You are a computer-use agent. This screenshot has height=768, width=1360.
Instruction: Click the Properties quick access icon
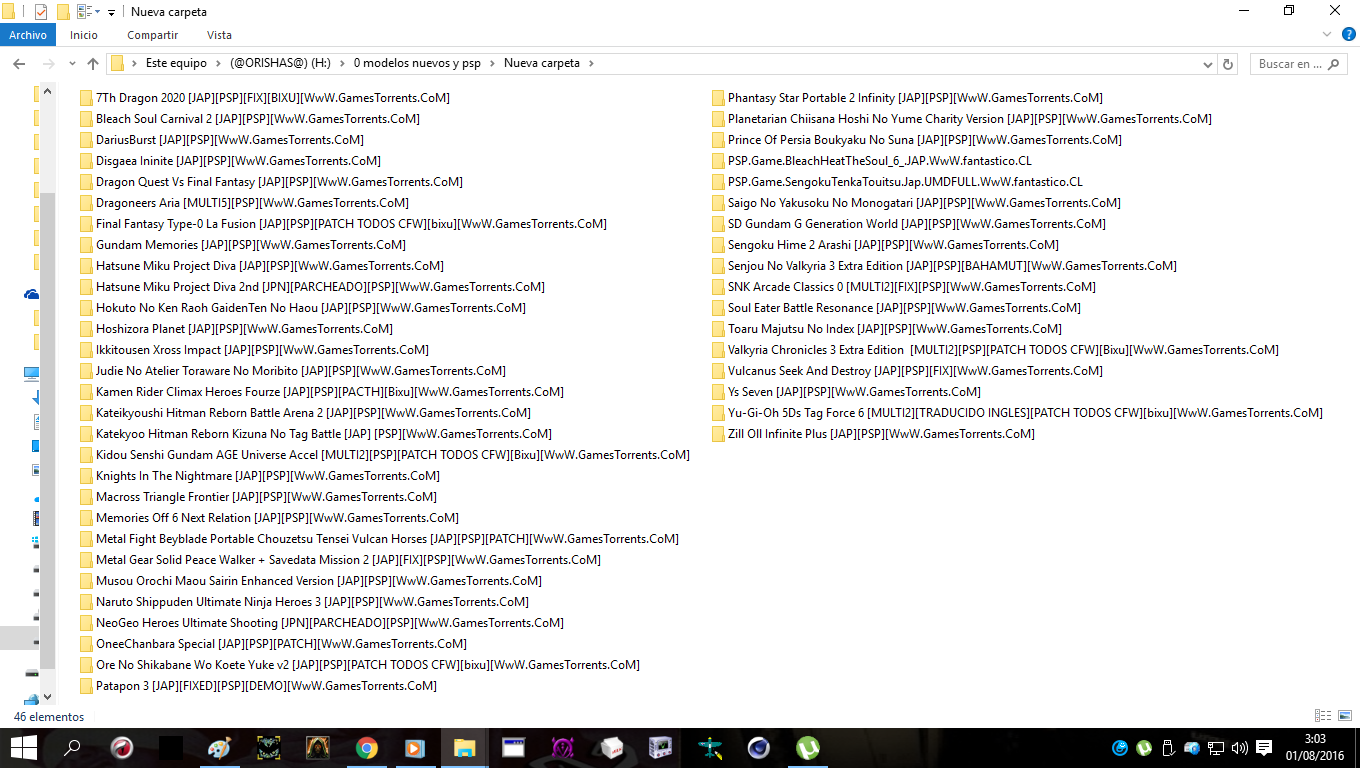click(41, 12)
